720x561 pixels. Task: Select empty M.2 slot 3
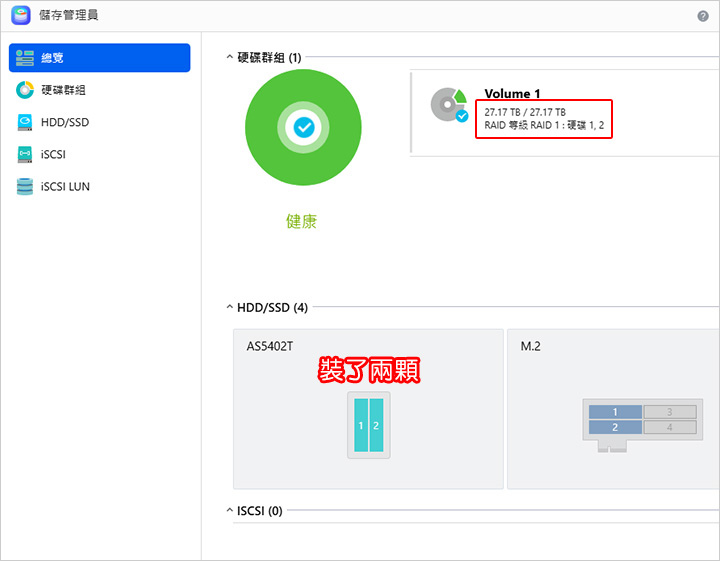[670, 412]
